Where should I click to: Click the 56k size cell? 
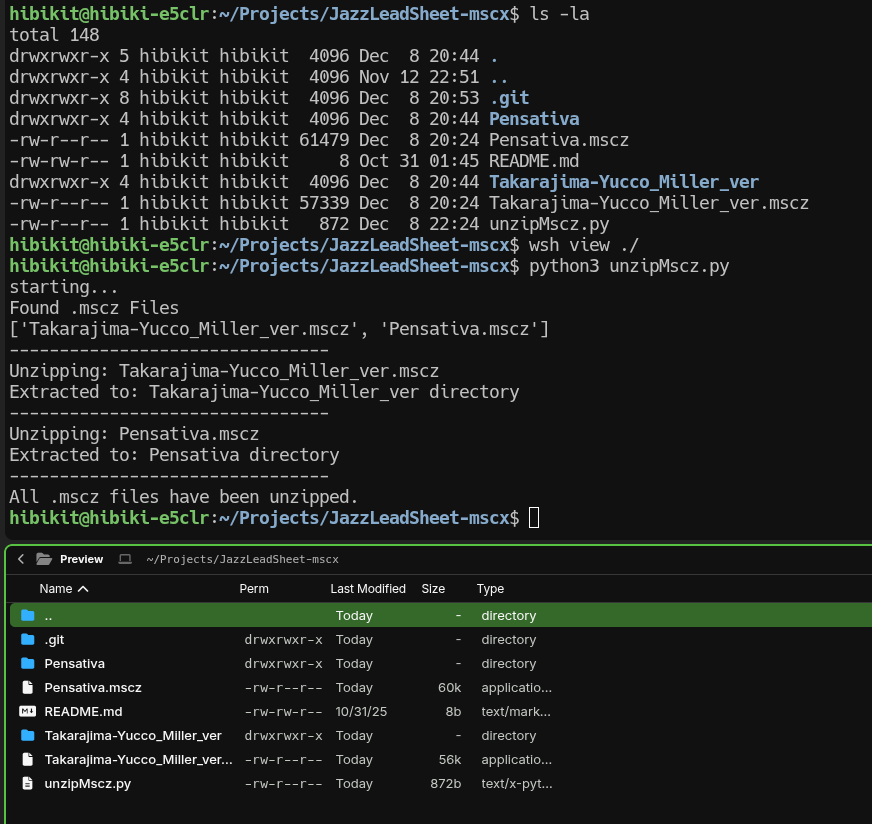point(449,759)
